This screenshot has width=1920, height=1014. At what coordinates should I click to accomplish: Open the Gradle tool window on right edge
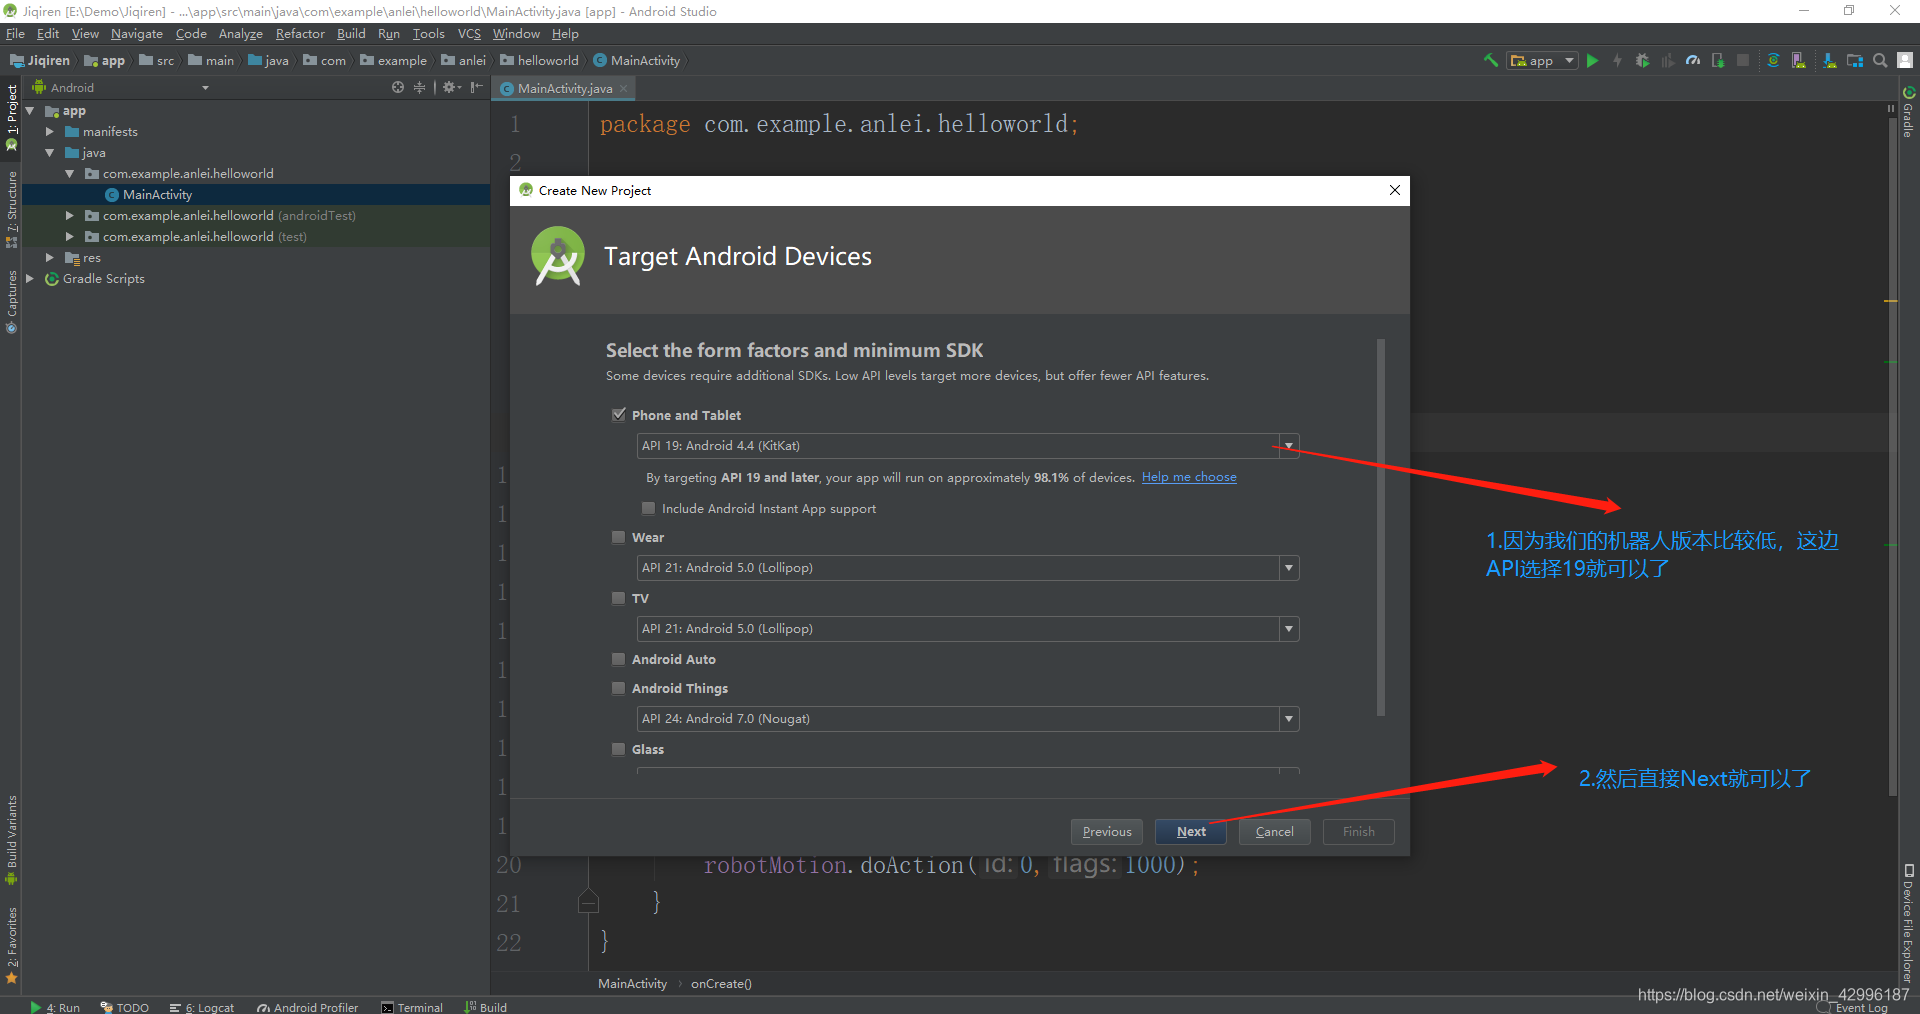tap(1908, 111)
